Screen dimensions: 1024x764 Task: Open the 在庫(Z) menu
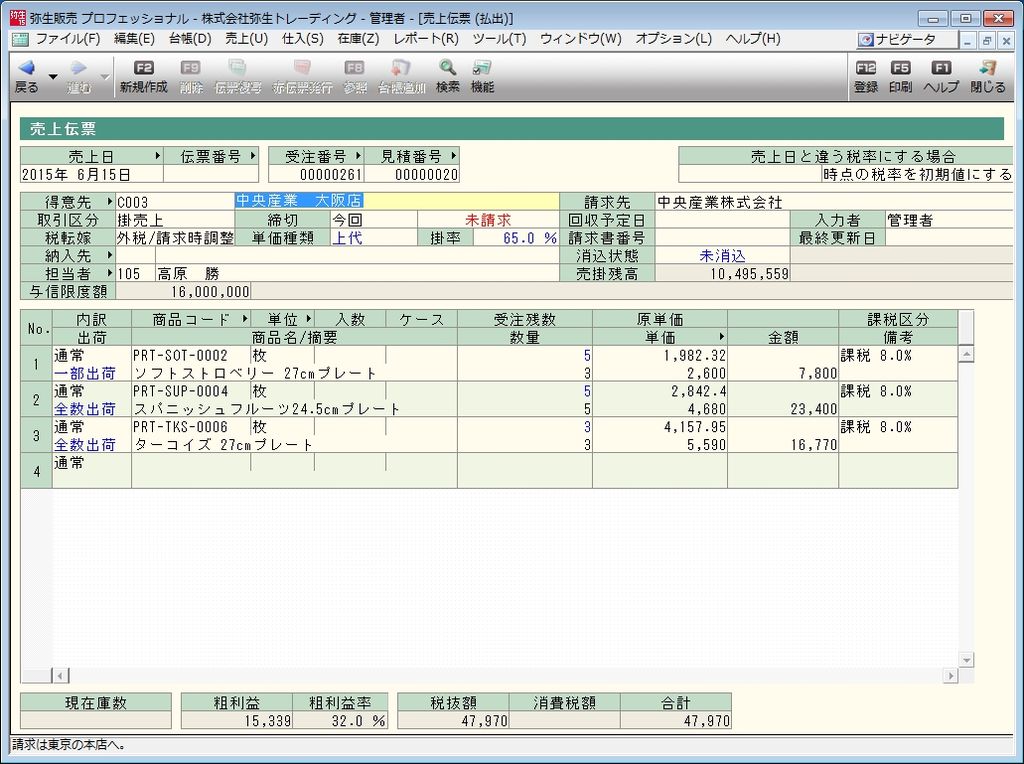tap(358, 39)
